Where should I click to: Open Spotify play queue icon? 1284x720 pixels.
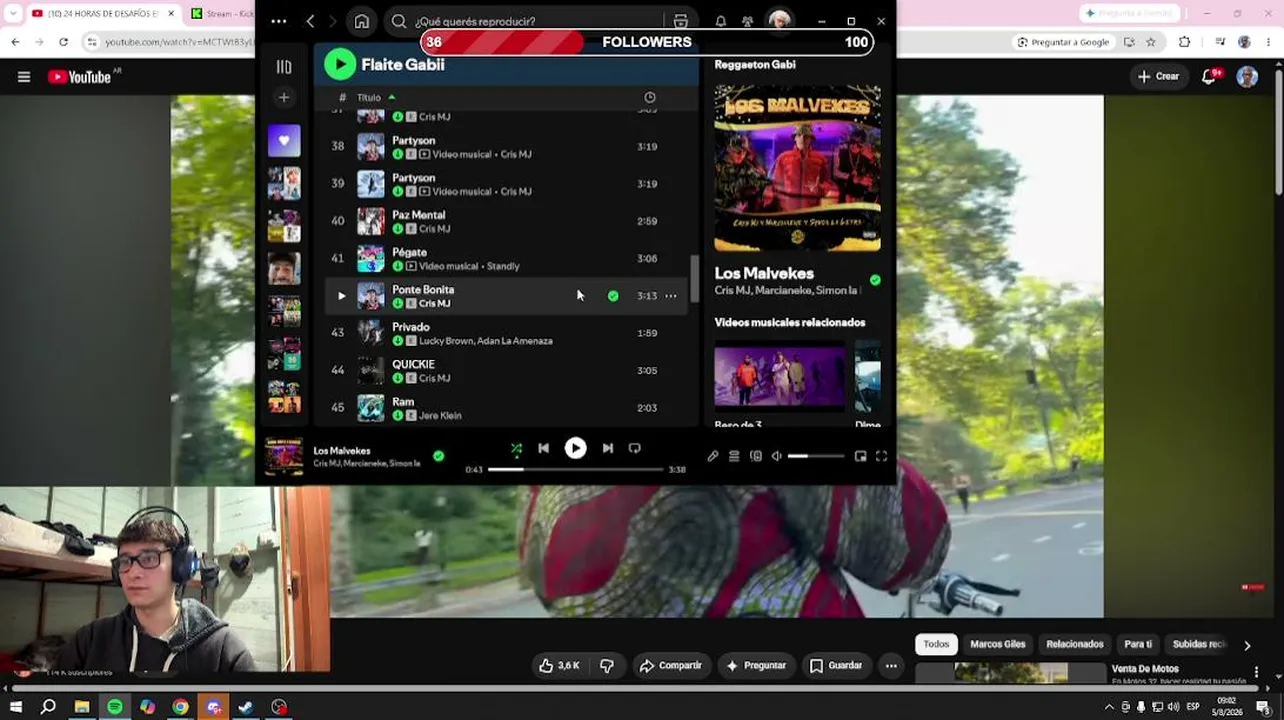(x=734, y=456)
